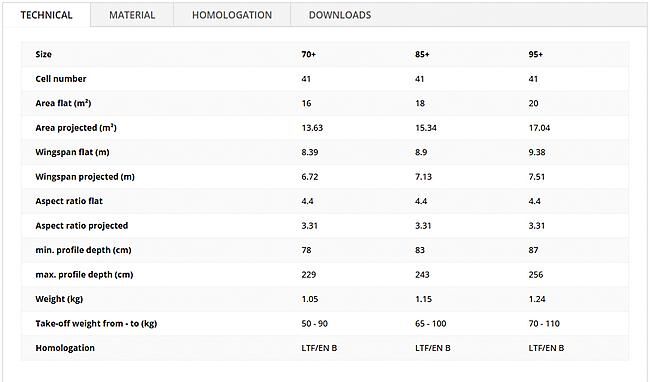Viewport: 650px width, 382px height.
Task: Click aspect ratio projected 3.31 in 95+ column
Action: pos(537,225)
